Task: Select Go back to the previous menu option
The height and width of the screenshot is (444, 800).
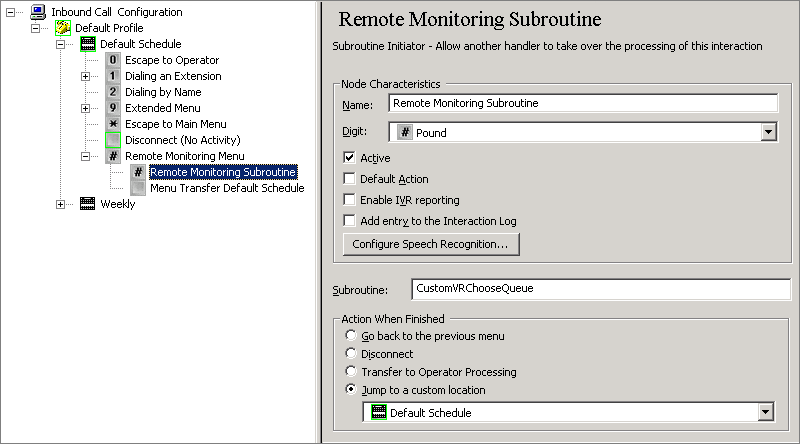Action: (350, 336)
